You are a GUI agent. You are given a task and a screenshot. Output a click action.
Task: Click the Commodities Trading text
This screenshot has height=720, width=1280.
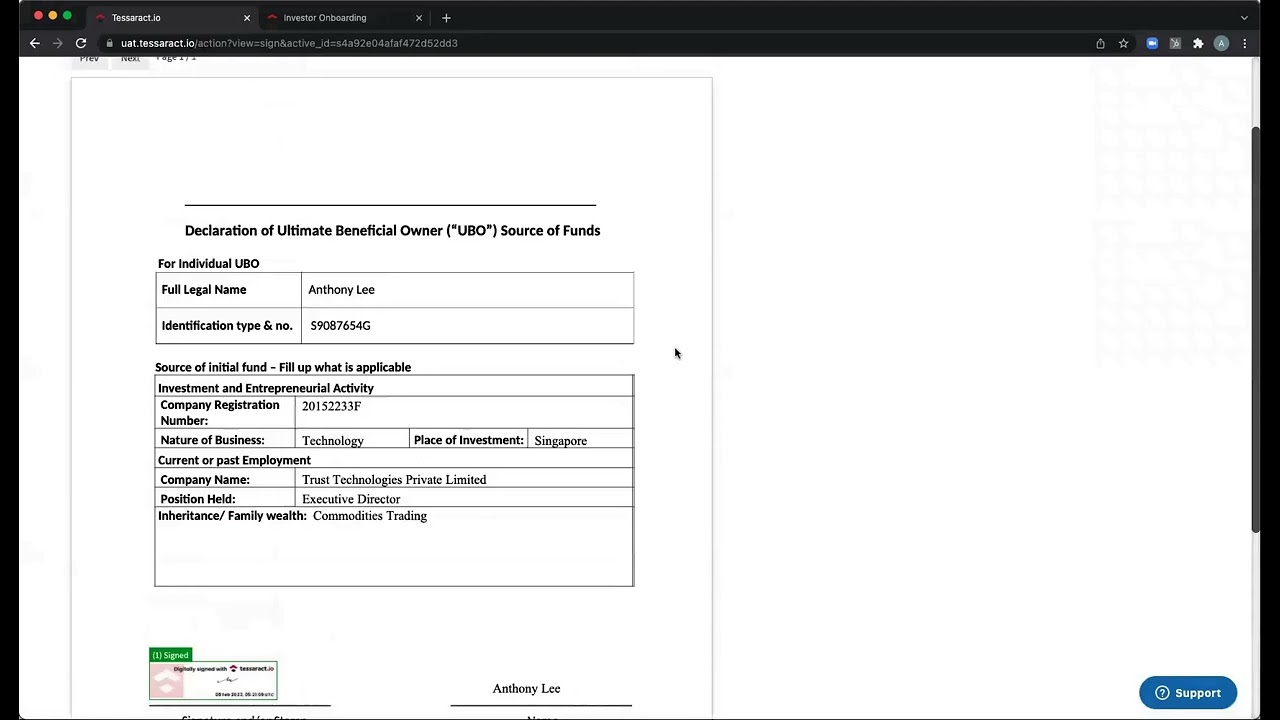click(x=370, y=516)
